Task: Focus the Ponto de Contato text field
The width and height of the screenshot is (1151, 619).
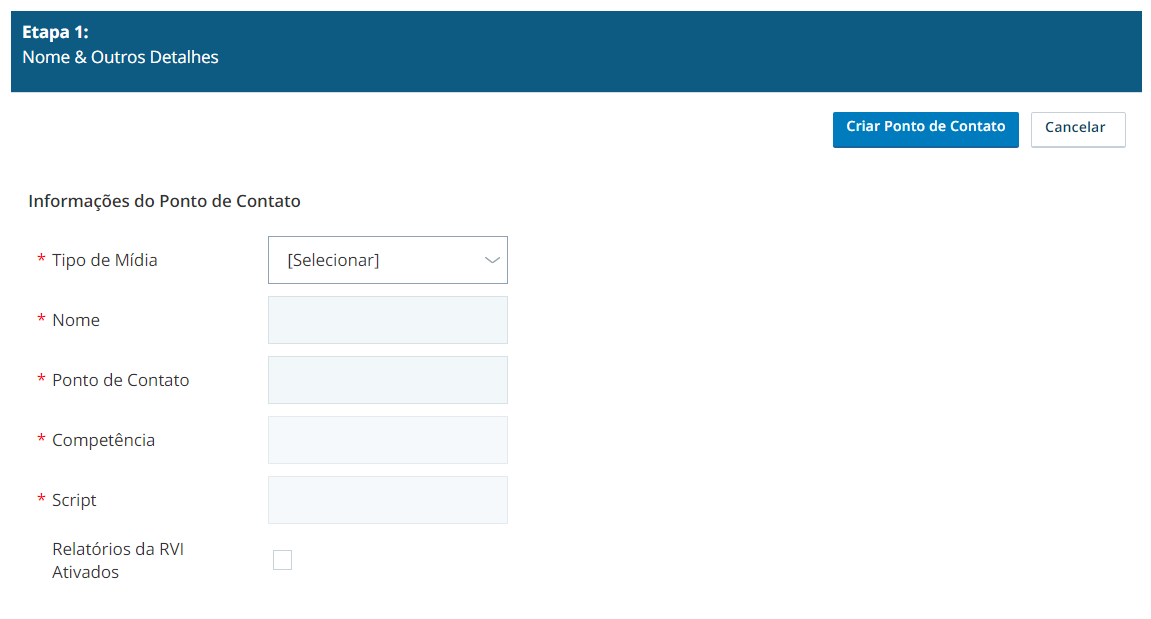Action: click(x=388, y=380)
